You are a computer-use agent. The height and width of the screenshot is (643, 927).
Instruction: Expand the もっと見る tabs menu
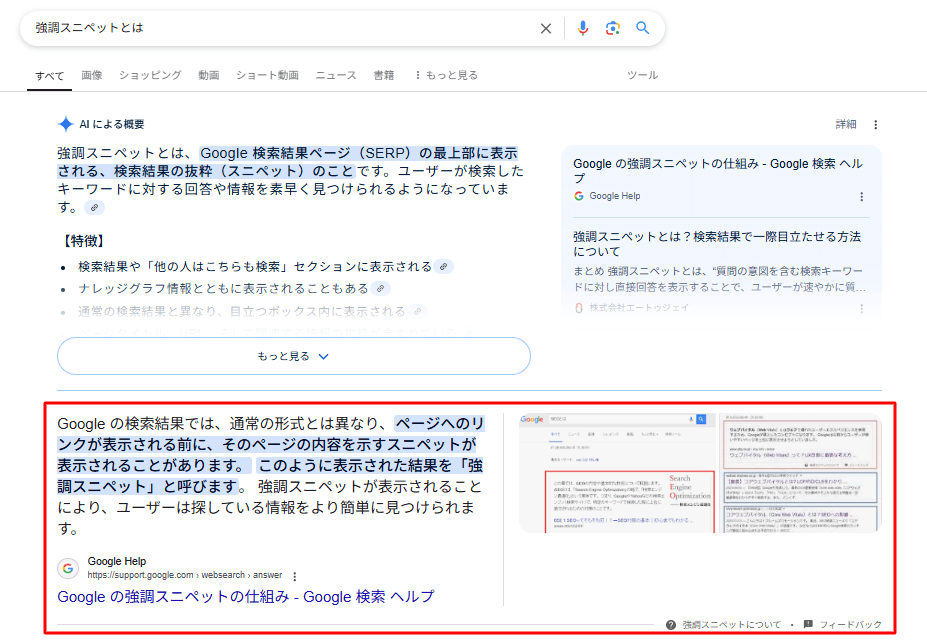pos(447,75)
